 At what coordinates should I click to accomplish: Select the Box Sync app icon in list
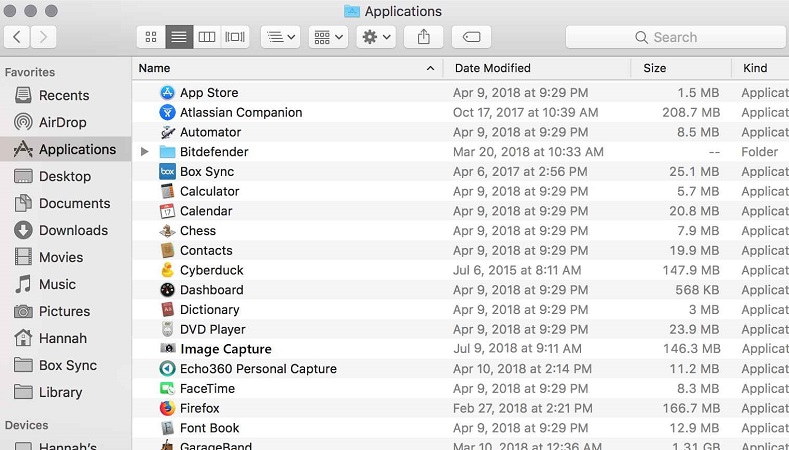tap(167, 172)
